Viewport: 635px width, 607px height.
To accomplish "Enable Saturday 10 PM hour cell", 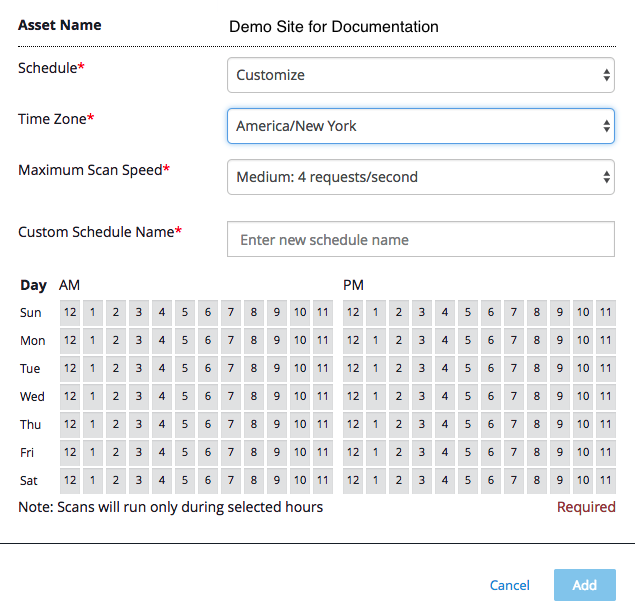I will [x=583, y=481].
